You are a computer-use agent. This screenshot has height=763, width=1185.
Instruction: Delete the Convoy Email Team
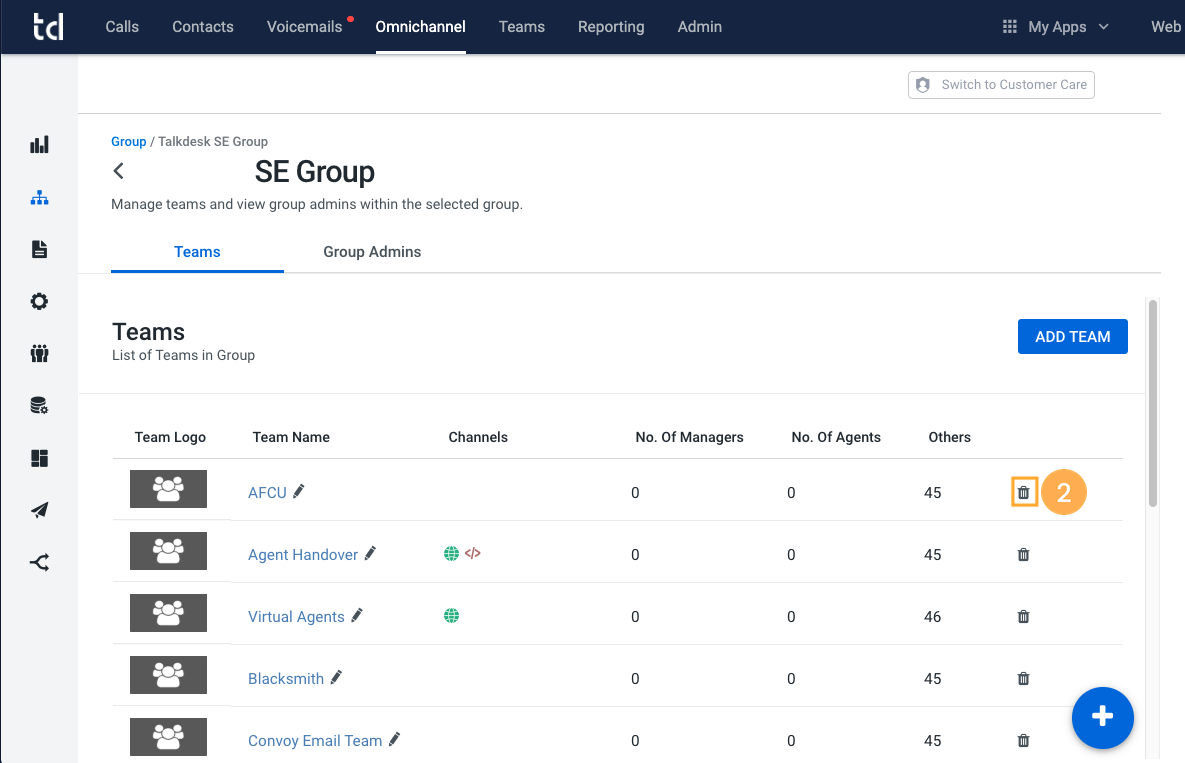click(1023, 740)
